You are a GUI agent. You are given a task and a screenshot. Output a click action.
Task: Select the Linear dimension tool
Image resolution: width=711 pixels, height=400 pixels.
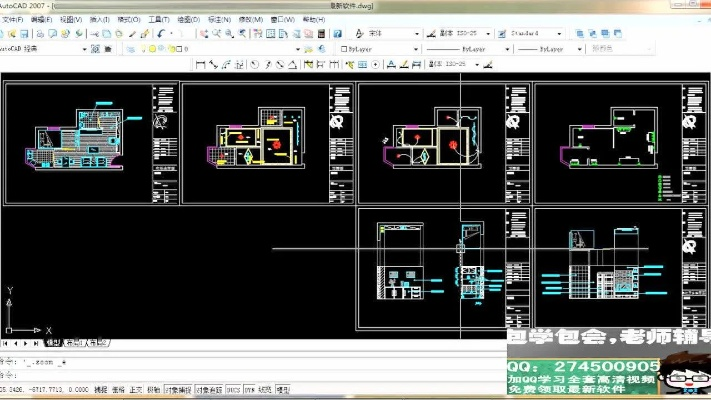(201, 64)
